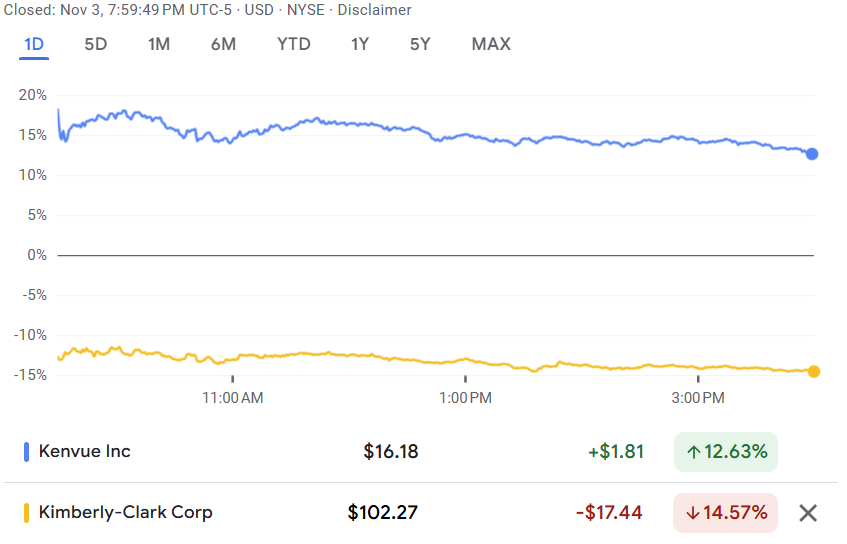Click the blue Kenvue color indicator
This screenshot has width=847, height=544.
click(26, 452)
